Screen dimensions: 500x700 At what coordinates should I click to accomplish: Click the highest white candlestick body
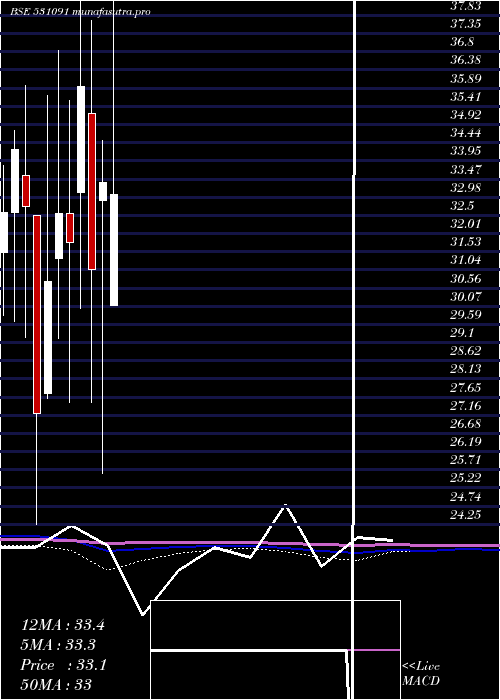pyautogui.click(x=81, y=139)
